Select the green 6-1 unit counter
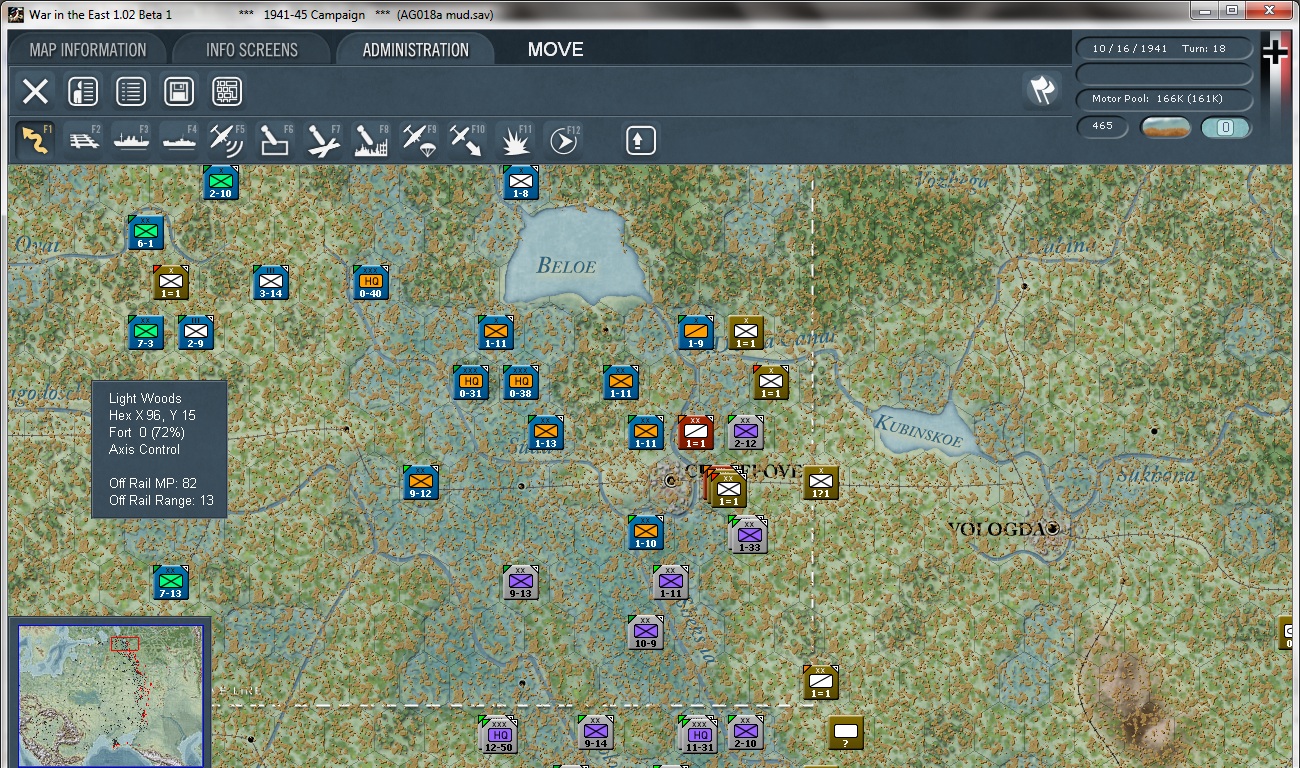Screen dimensions: 1300x768 click(146, 232)
